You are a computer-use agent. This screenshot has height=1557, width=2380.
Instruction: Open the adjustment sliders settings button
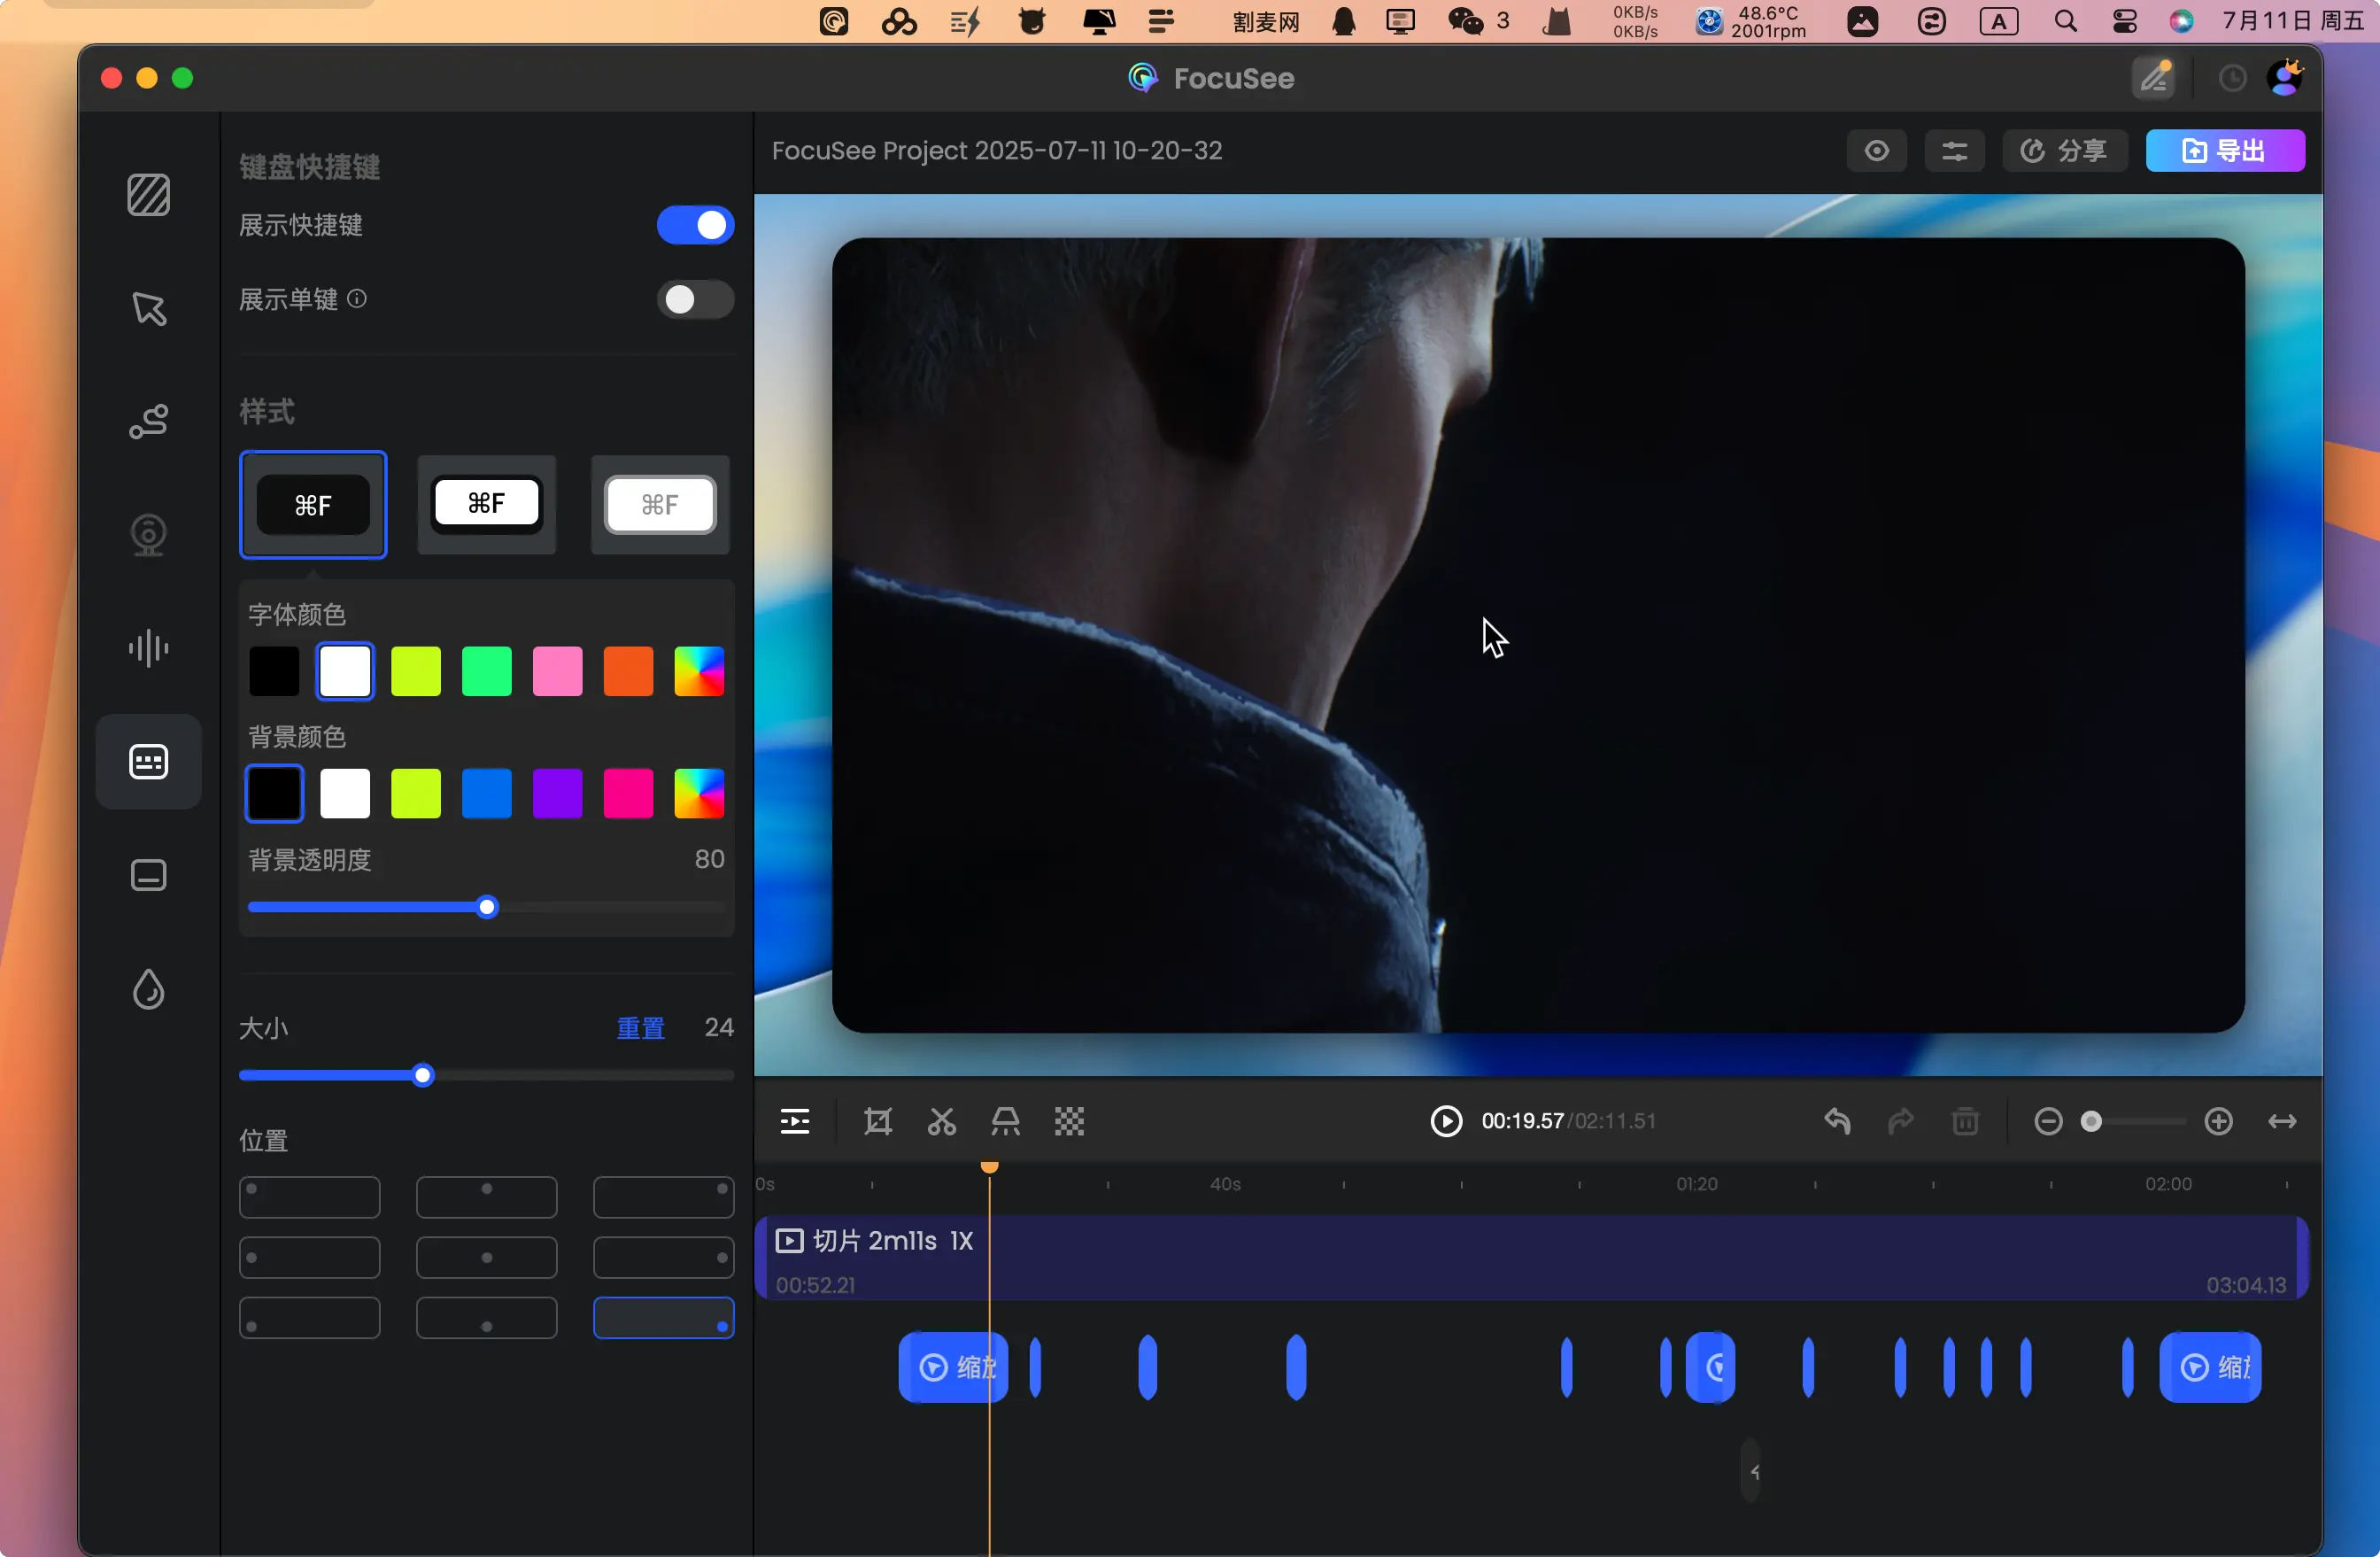[x=1954, y=151]
